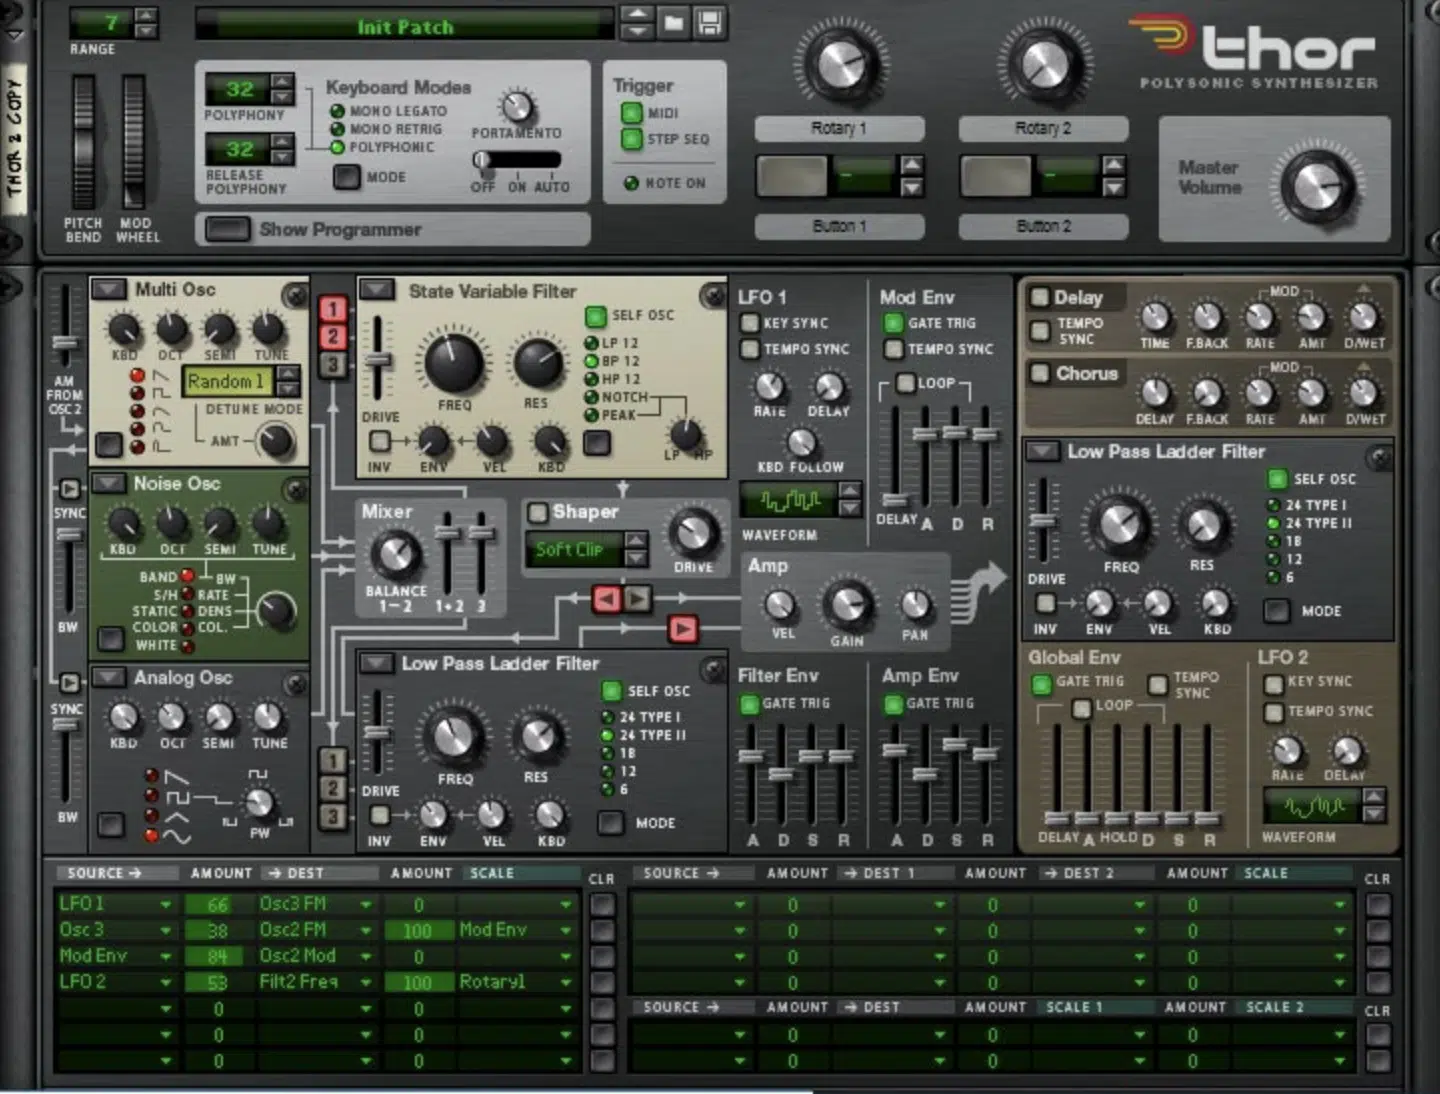Open Noise Osc type dropdown arrow
This screenshot has height=1094, width=1440.
click(109, 483)
